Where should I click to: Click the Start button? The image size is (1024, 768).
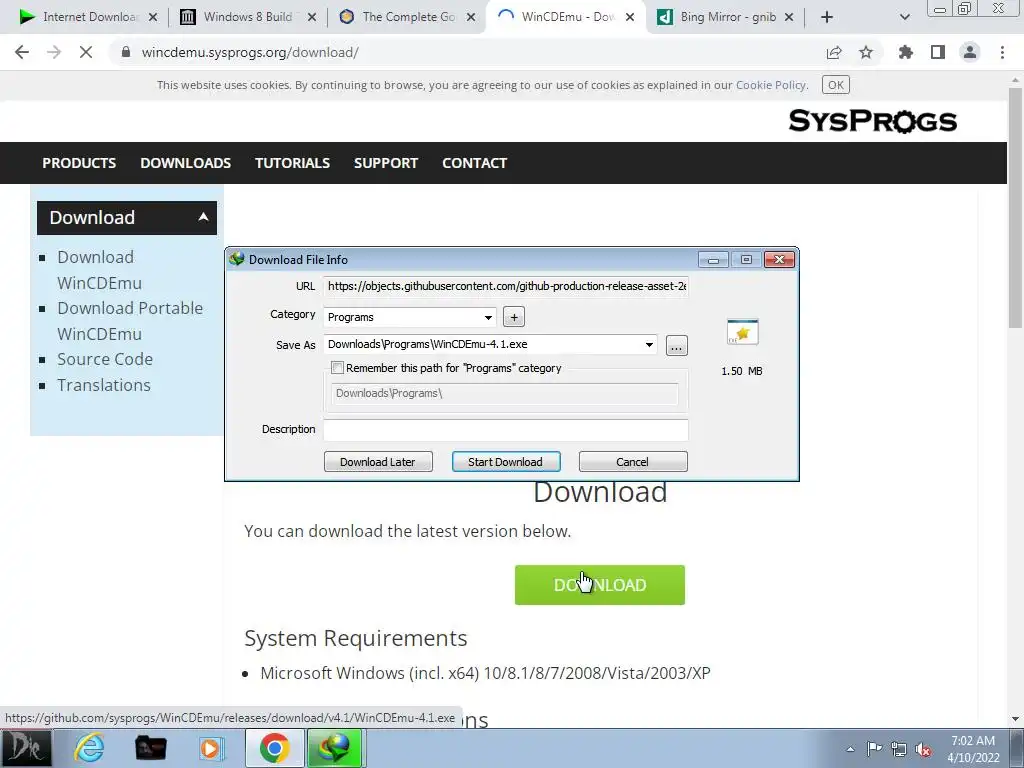[x=26, y=748]
